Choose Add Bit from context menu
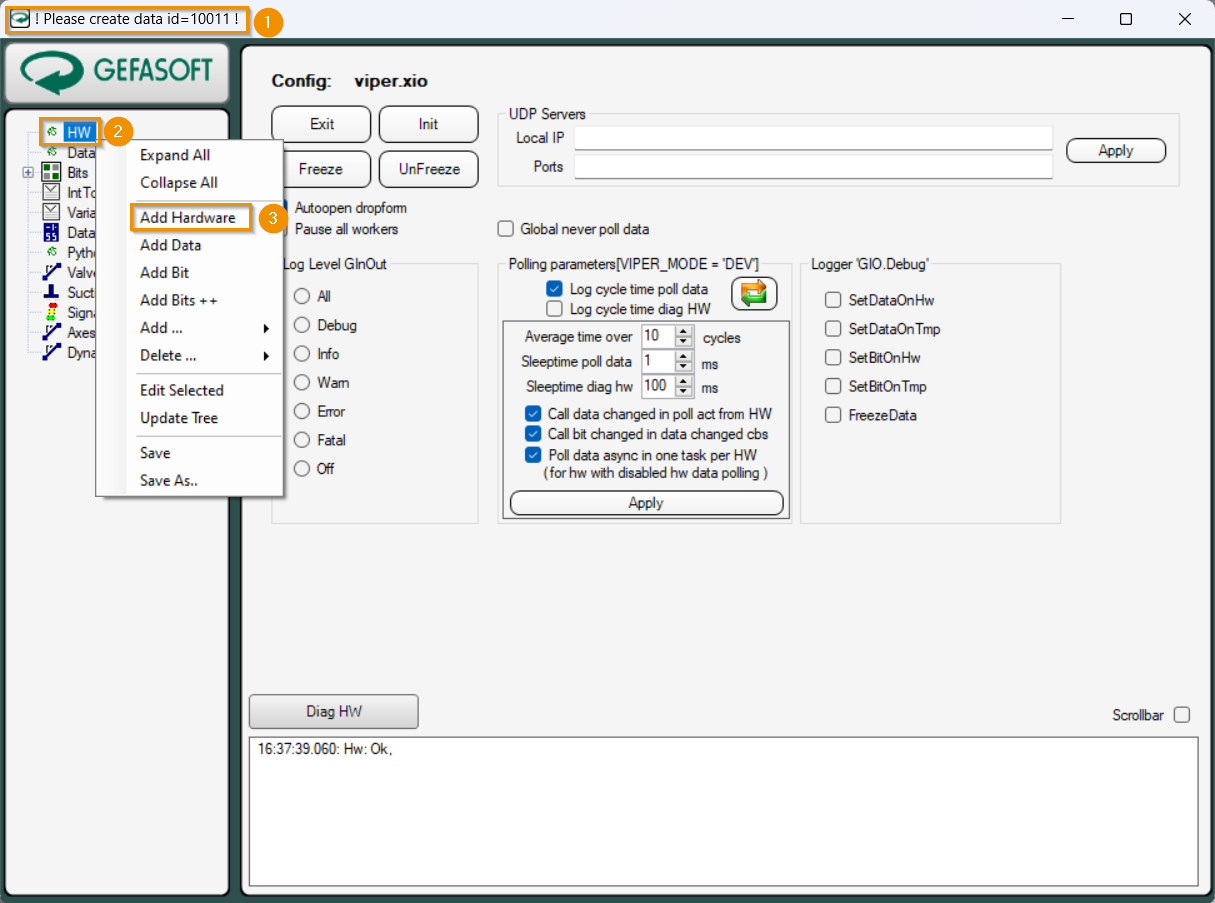The height and width of the screenshot is (903, 1215). [165, 272]
